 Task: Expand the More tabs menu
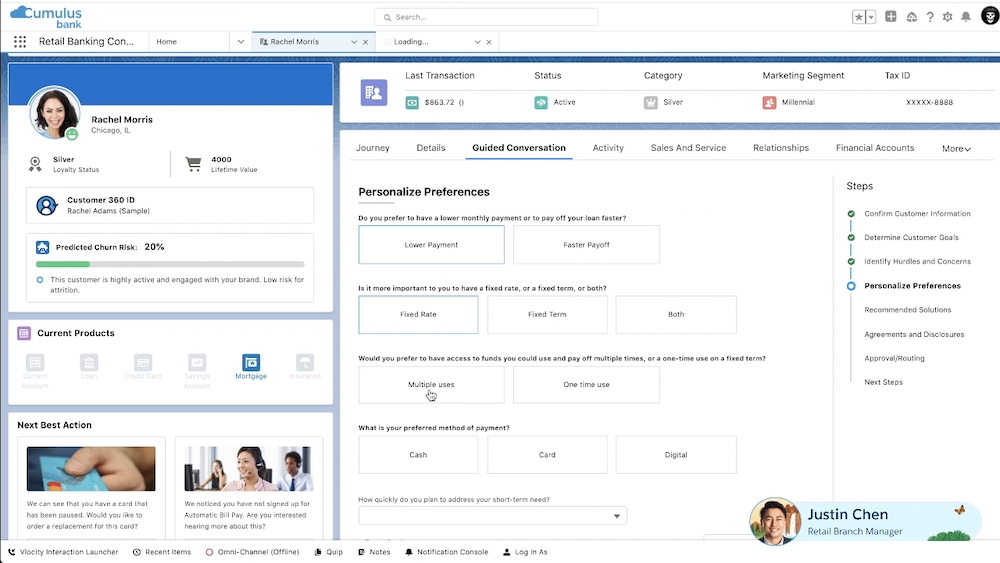point(956,149)
